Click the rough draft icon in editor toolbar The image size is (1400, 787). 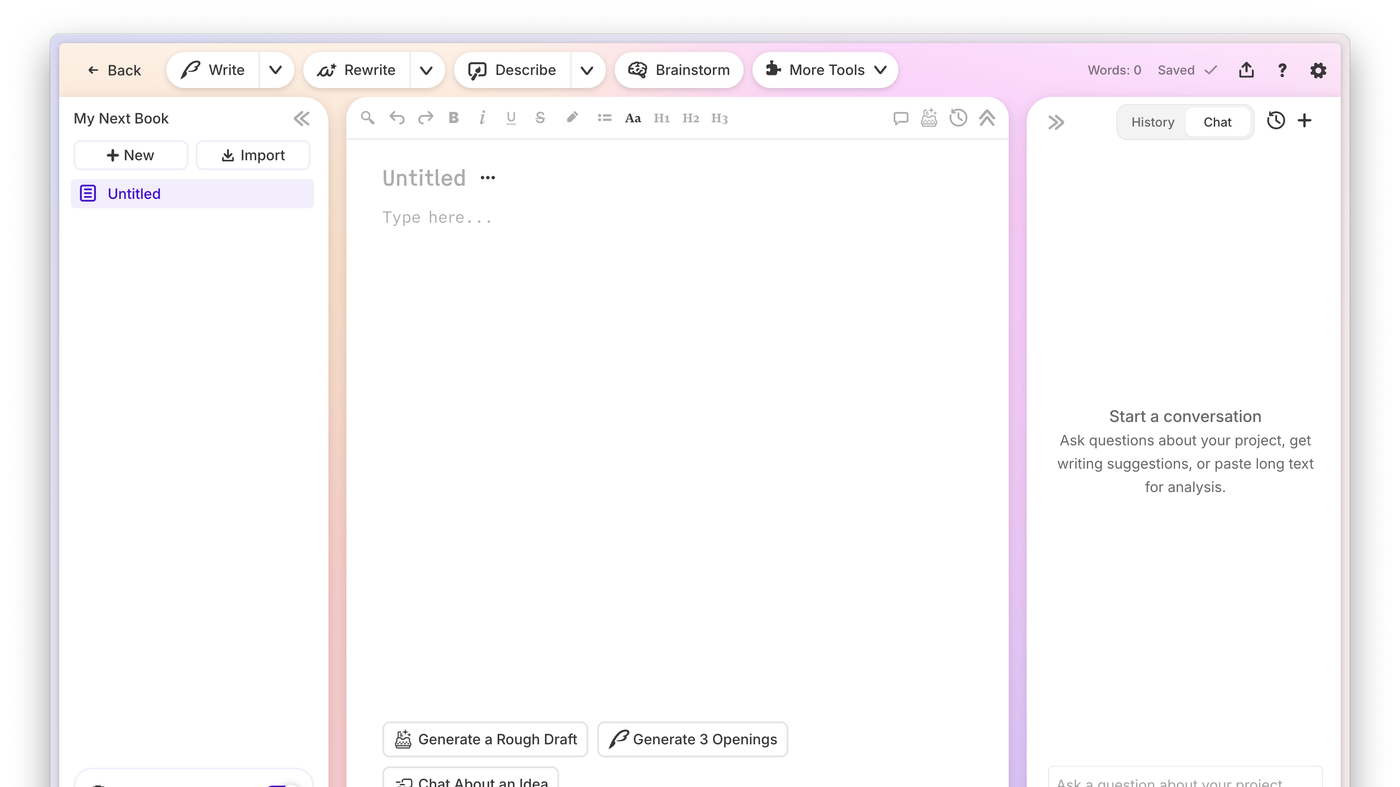(x=929, y=118)
